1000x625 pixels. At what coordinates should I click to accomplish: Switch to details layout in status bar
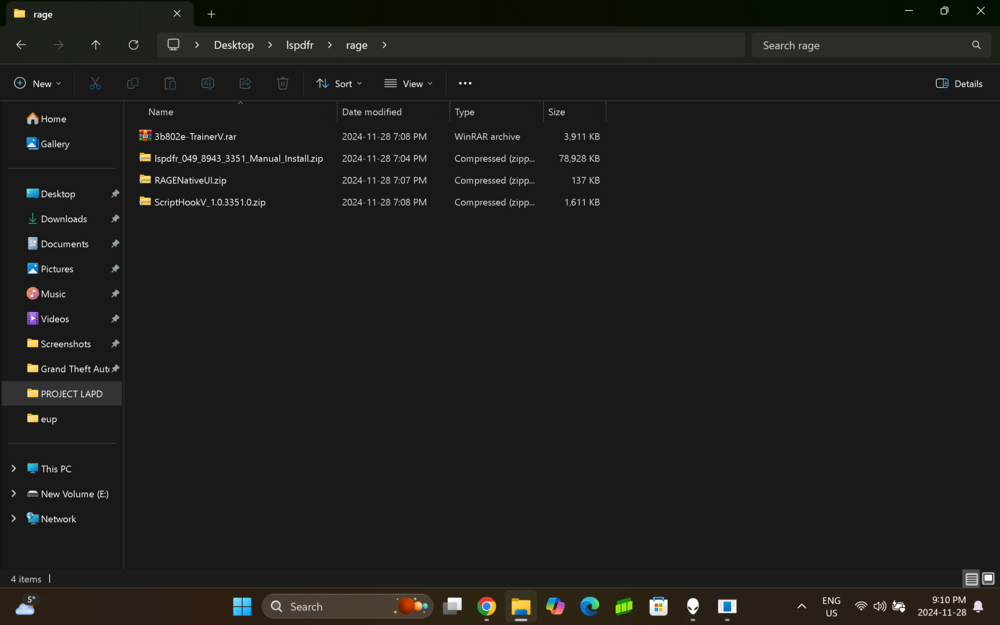[970, 579]
